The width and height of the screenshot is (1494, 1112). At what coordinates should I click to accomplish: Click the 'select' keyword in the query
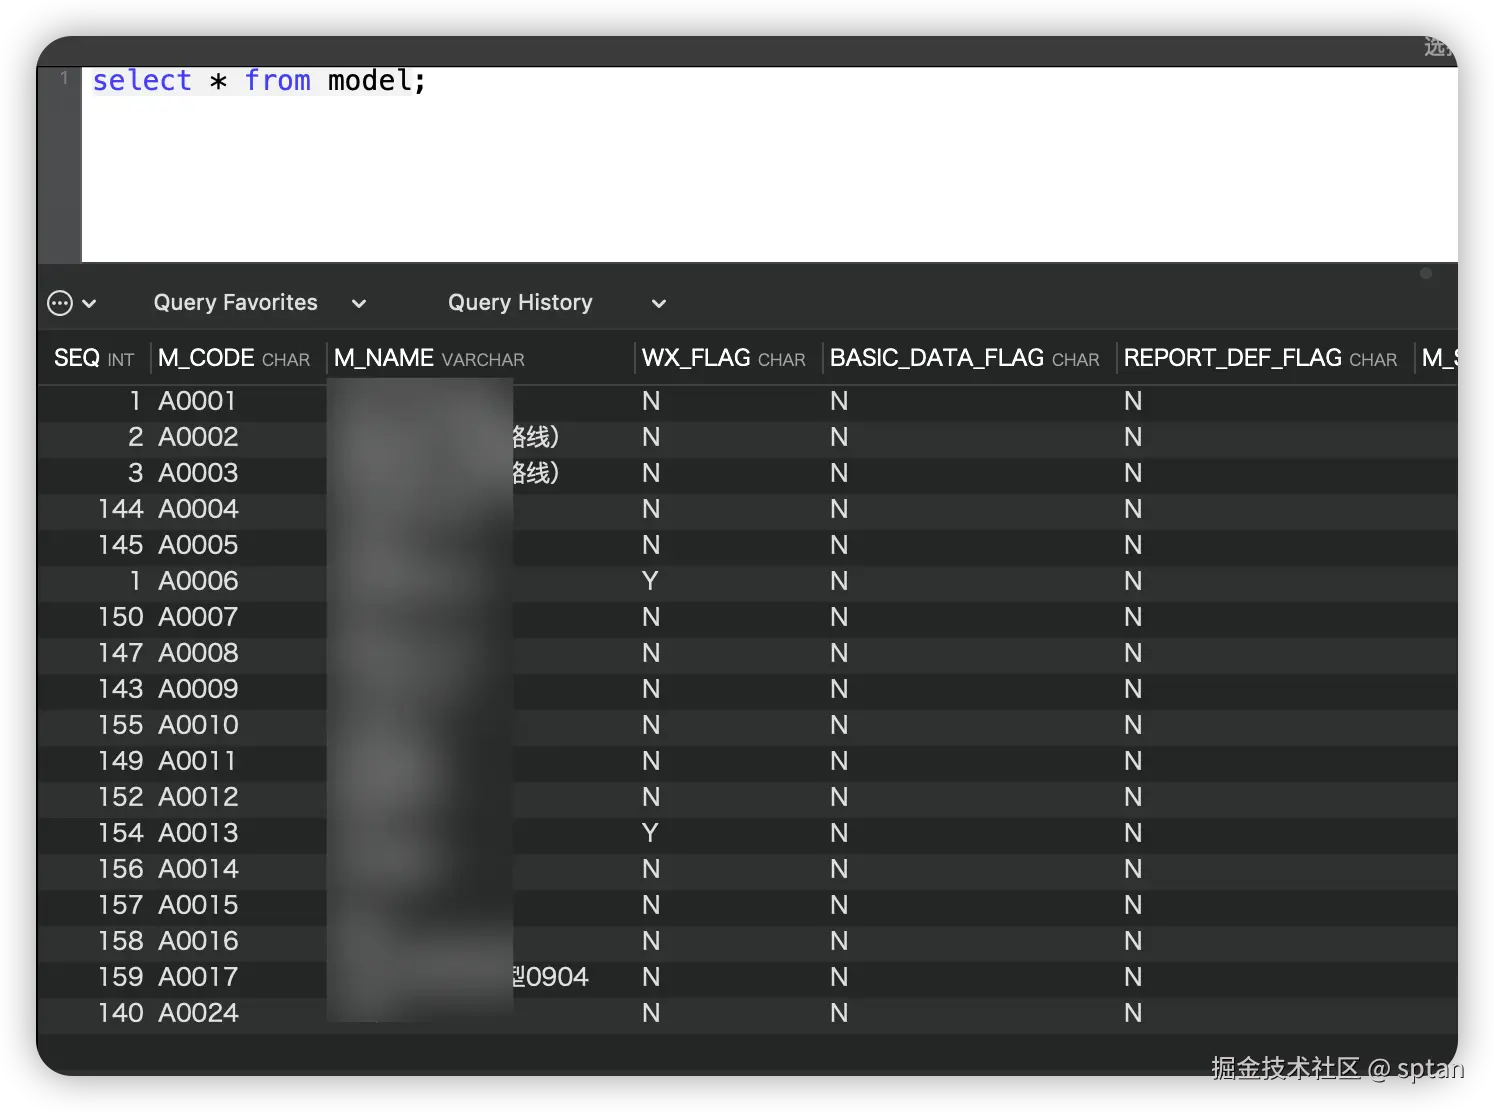tap(142, 81)
